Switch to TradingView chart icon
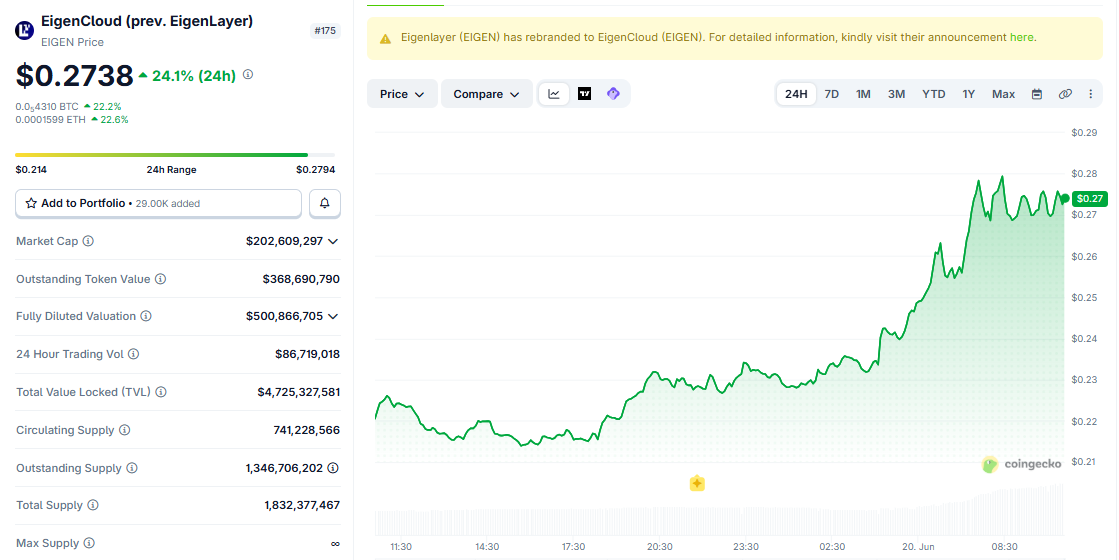 (x=584, y=93)
